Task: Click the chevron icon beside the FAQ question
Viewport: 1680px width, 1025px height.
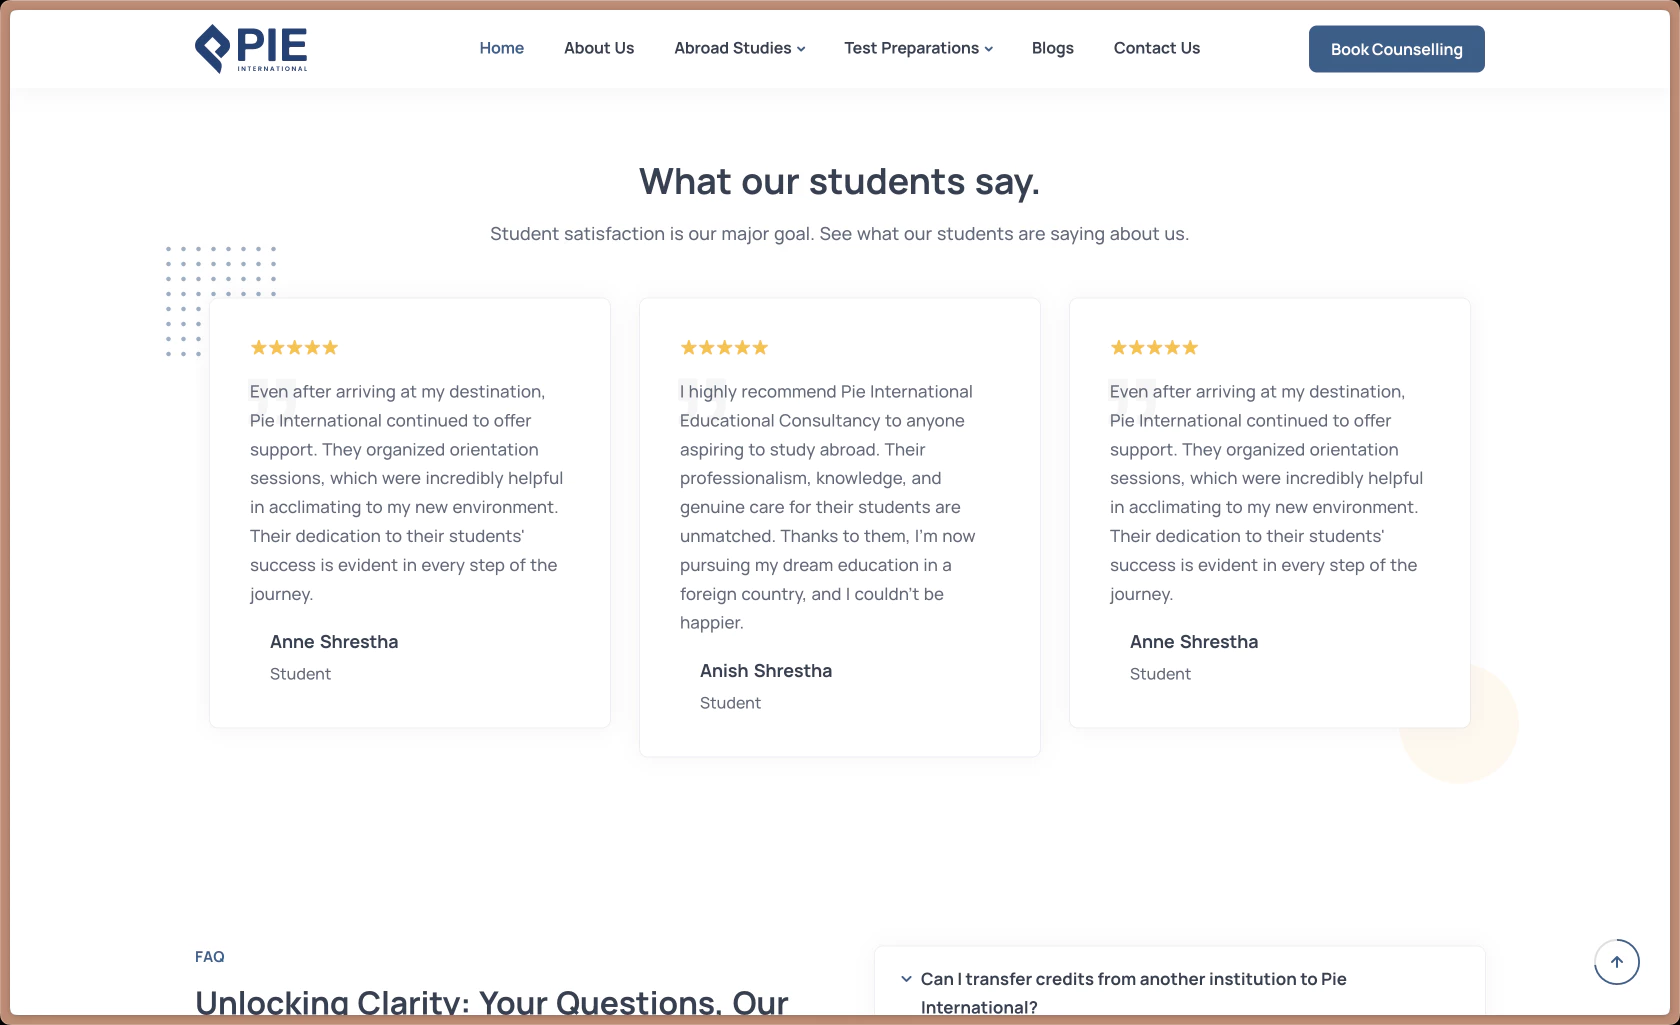Action: point(906,979)
